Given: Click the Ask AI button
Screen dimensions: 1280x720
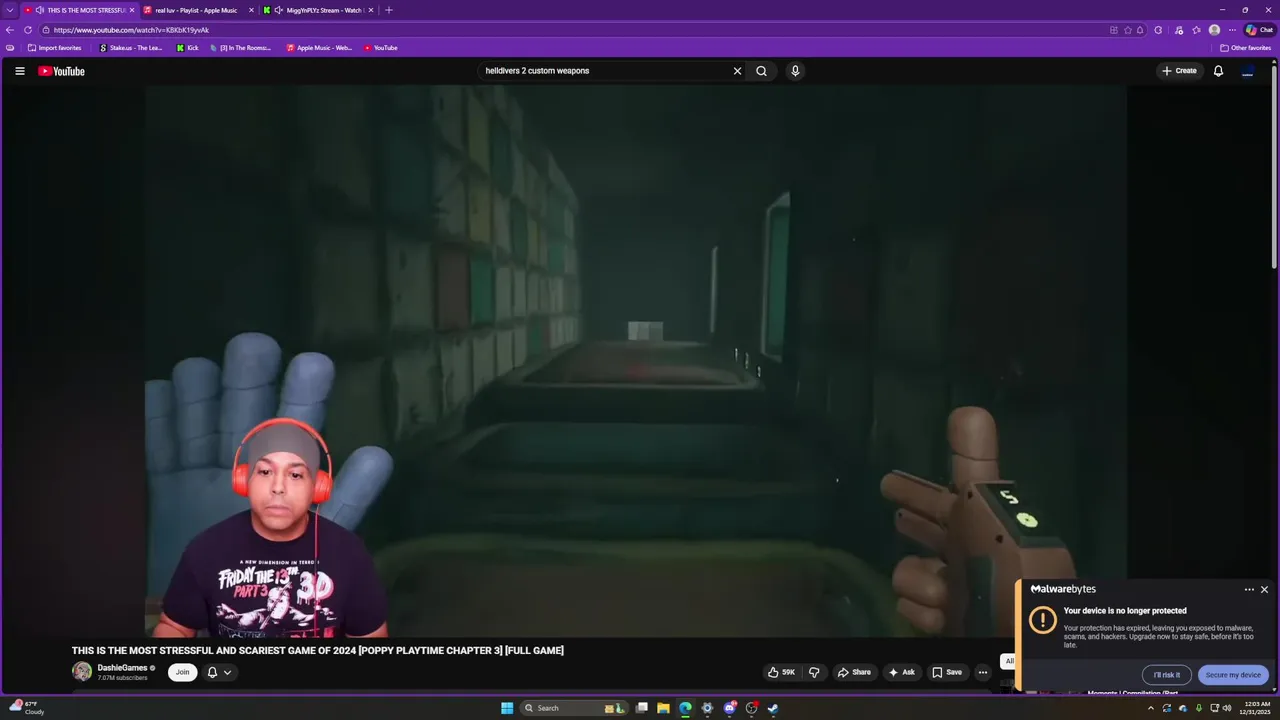Looking at the screenshot, I should (901, 672).
